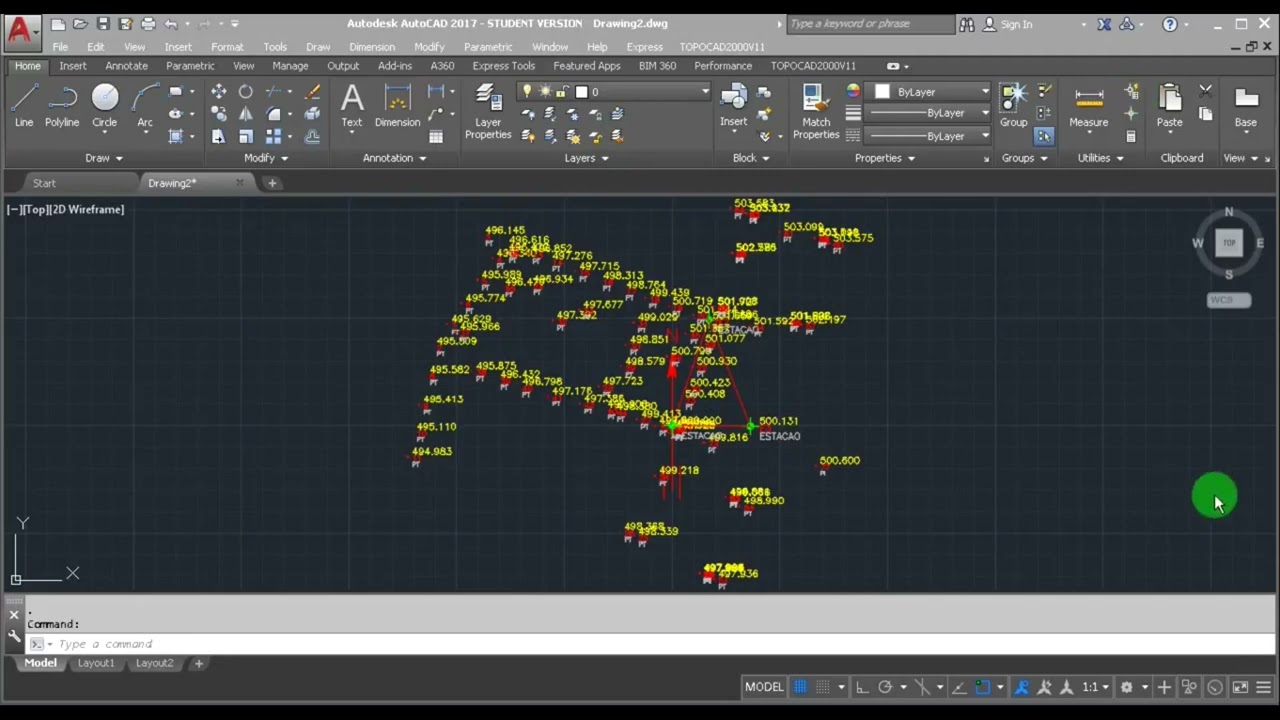Viewport: 1280px width, 720px height.
Task: Expand the Layers panel
Action: click(x=586, y=158)
